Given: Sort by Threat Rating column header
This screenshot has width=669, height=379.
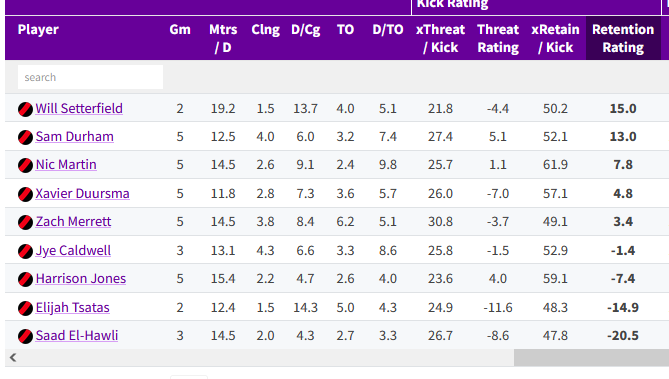Looking at the screenshot, I should 498,38.
